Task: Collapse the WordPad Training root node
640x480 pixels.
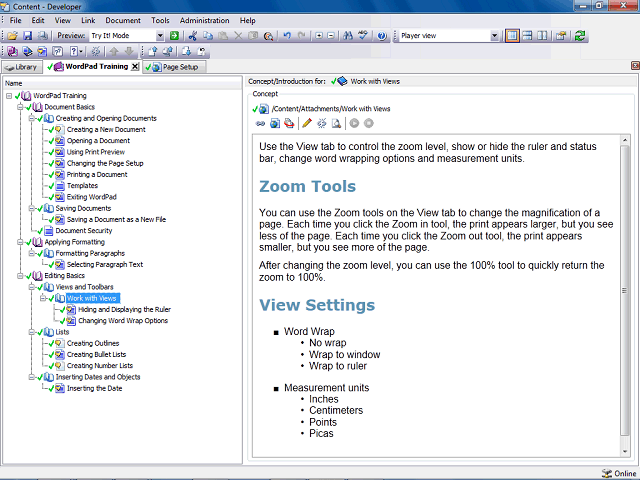Action: (9, 96)
